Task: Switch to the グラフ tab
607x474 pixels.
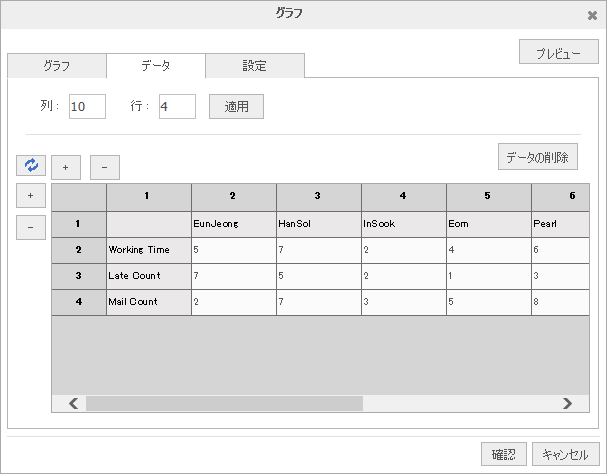Action: 57,66
